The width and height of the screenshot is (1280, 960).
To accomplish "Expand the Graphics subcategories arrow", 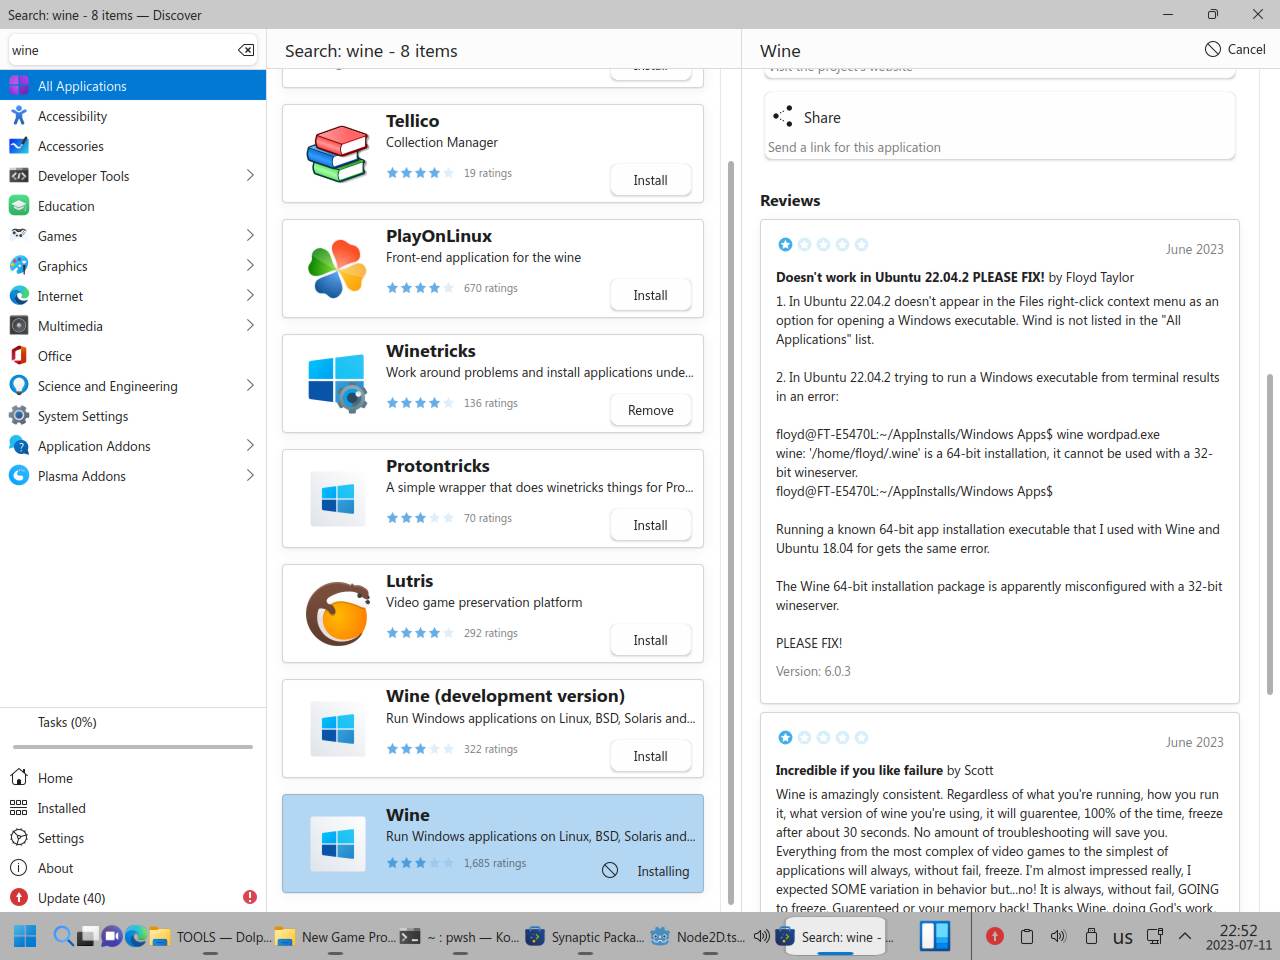I will click(250, 266).
